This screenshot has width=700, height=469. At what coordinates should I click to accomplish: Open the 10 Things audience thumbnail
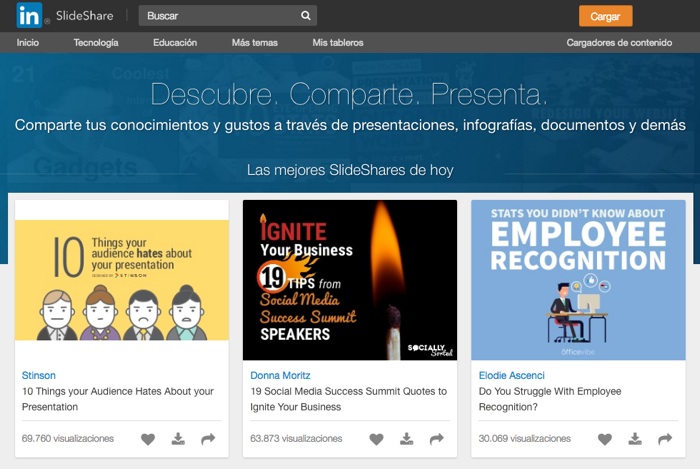coord(122,280)
